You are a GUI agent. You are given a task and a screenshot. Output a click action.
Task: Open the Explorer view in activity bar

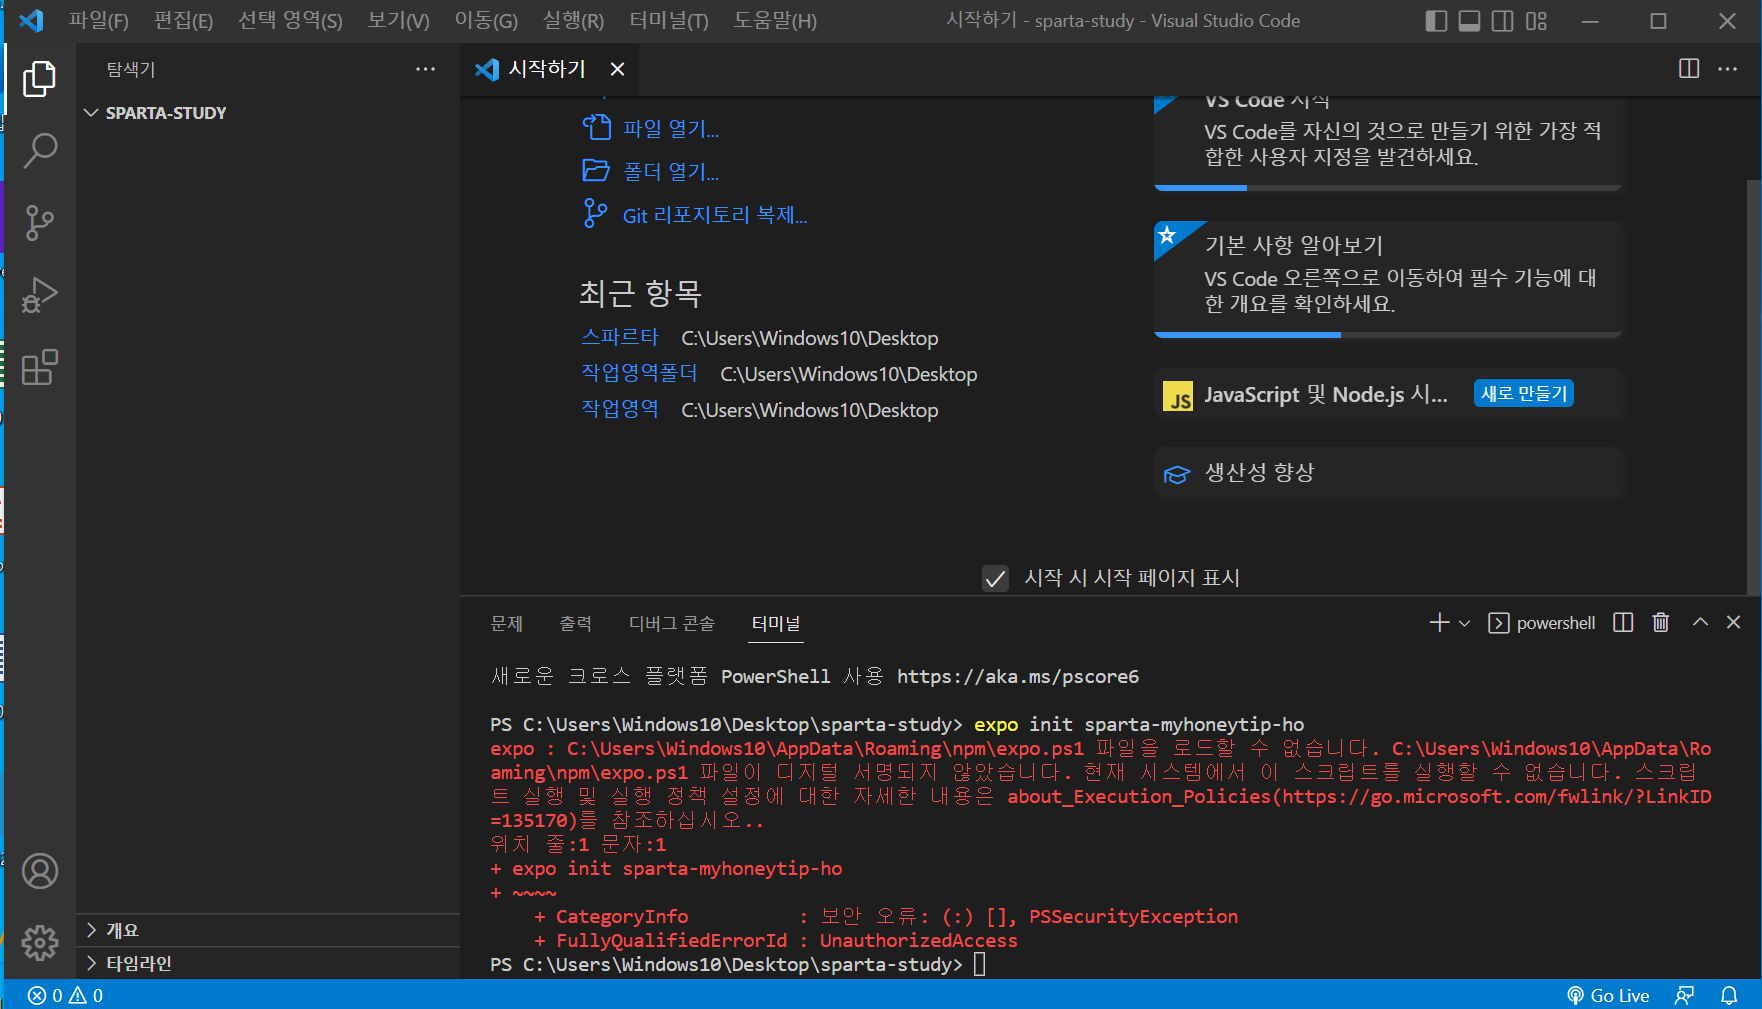pos(39,79)
